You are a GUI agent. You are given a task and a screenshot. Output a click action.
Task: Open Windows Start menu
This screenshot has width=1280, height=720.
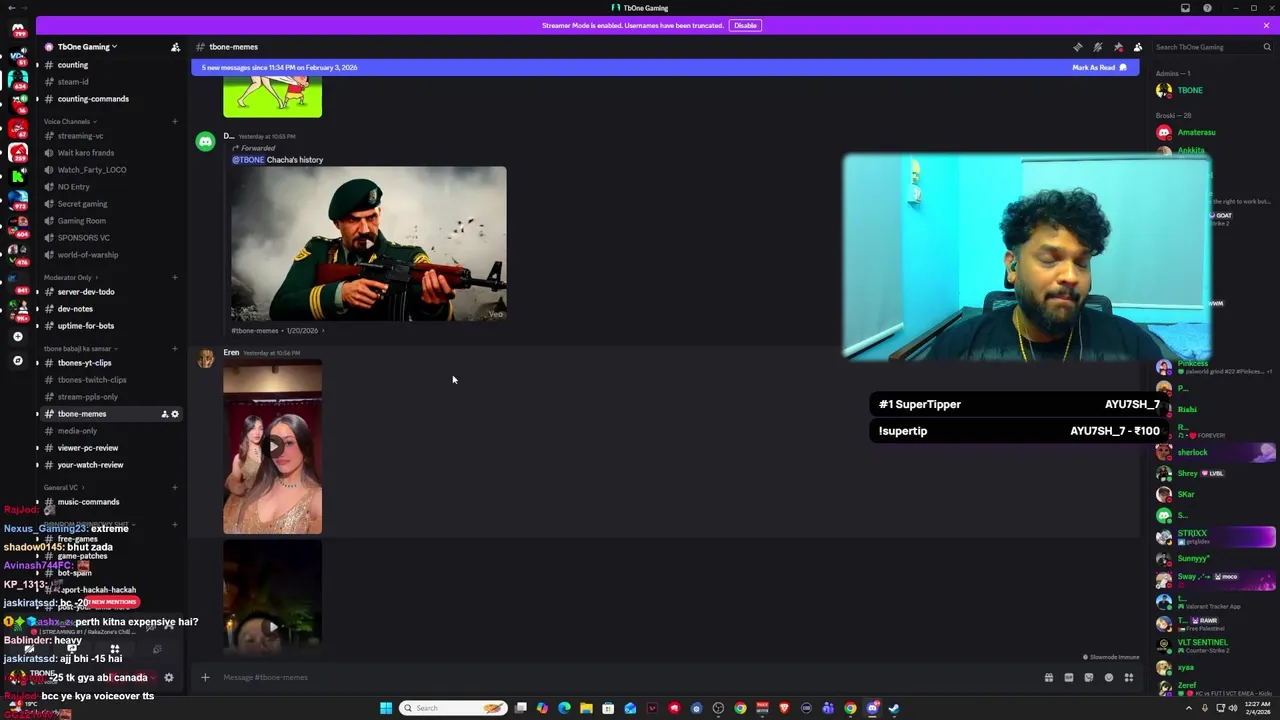386,709
